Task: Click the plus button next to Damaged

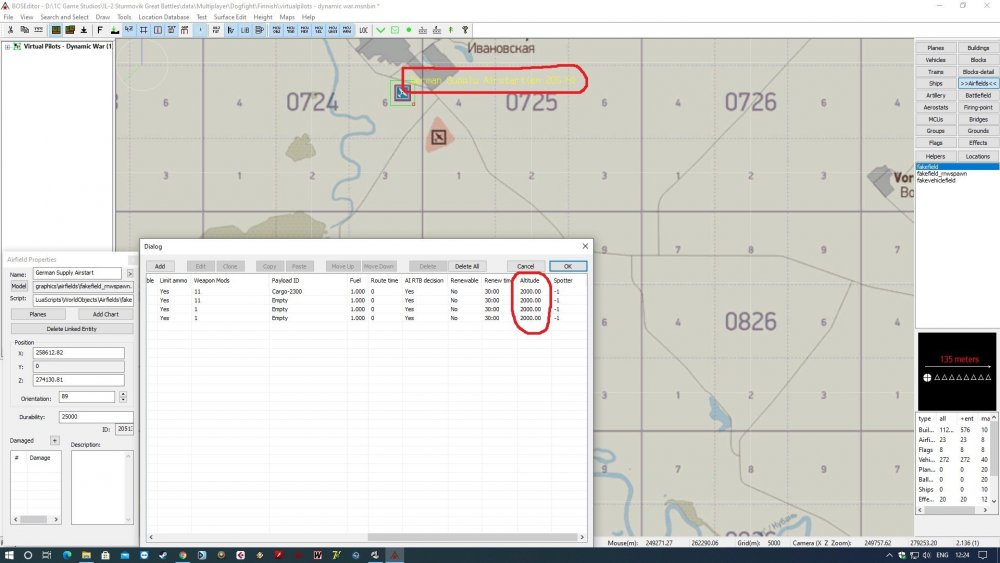Action: pos(55,440)
